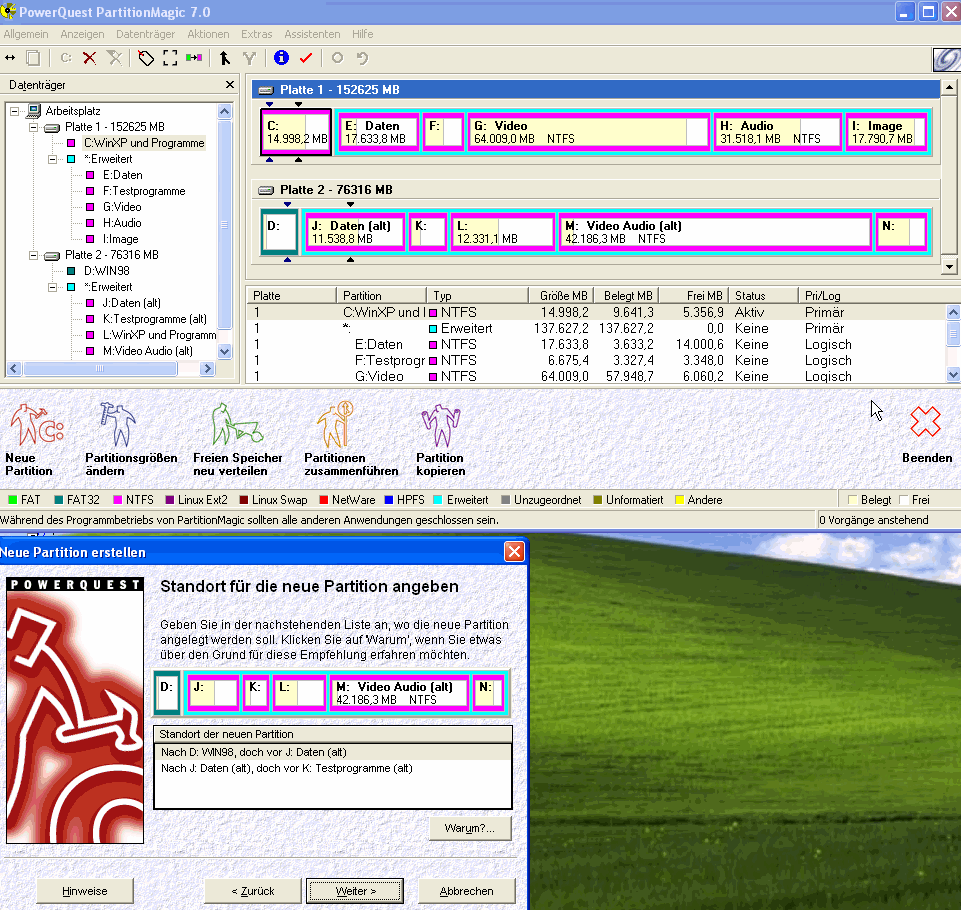The width and height of the screenshot is (961, 910).
Task: Click the Größe MB column header
Action: click(563, 296)
